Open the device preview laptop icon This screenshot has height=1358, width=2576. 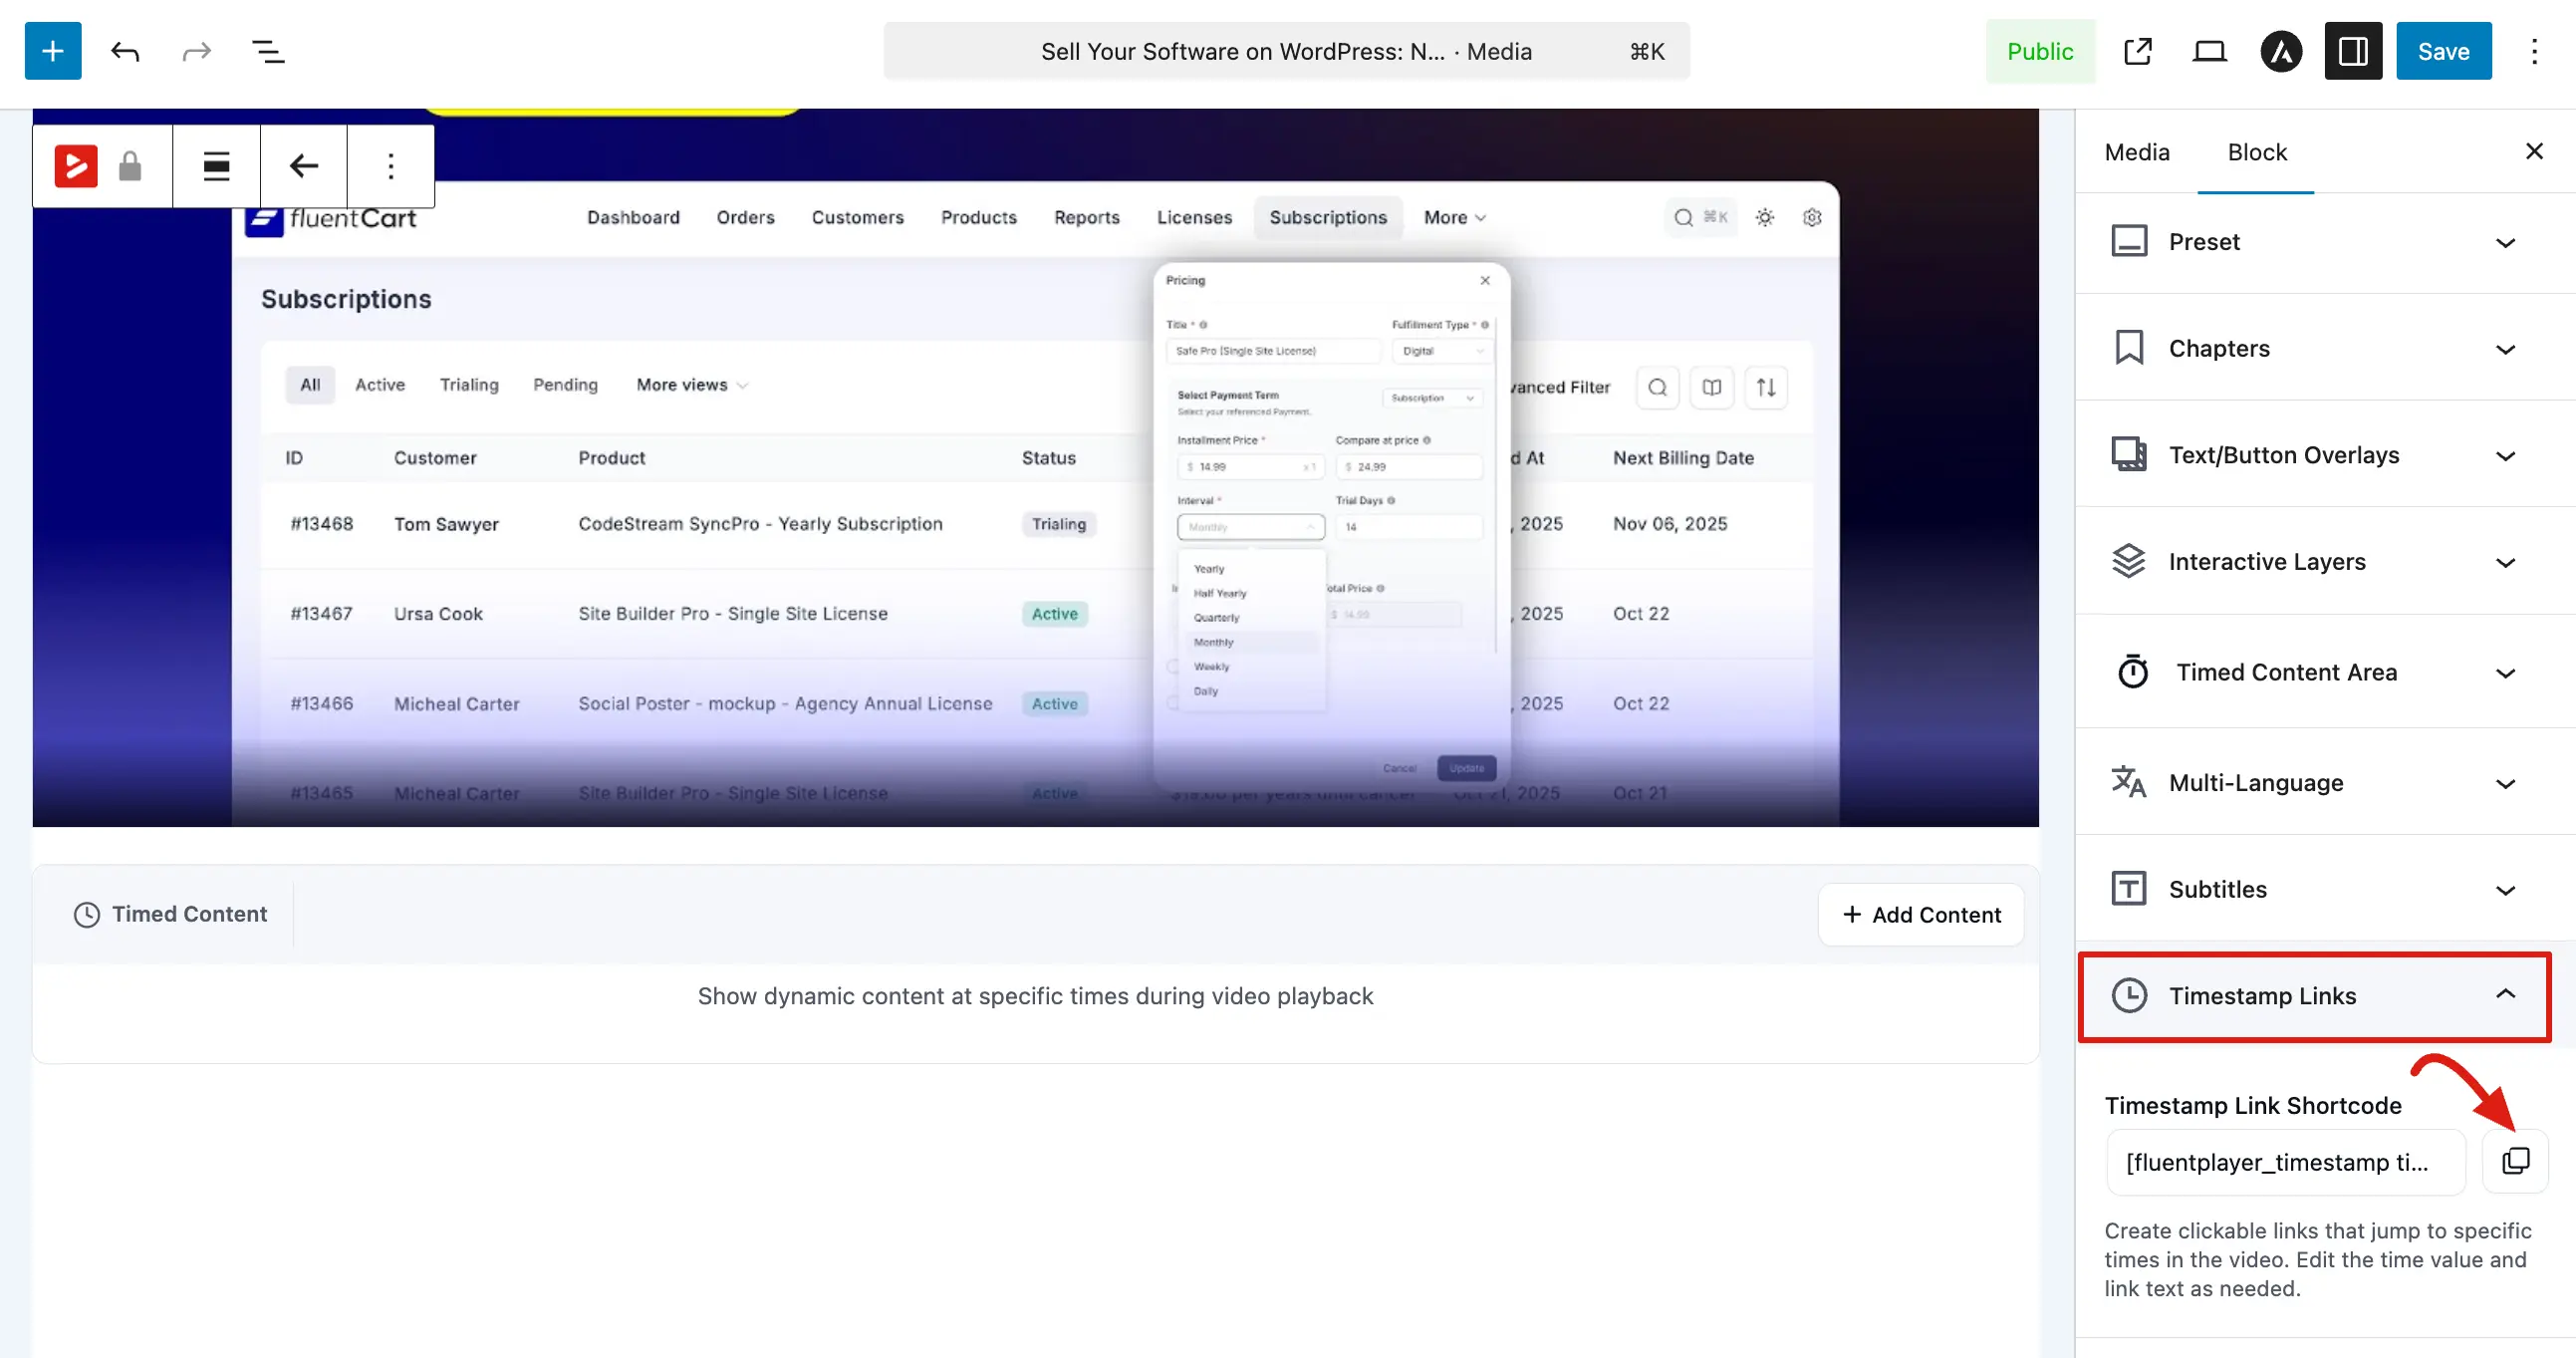2209,51
